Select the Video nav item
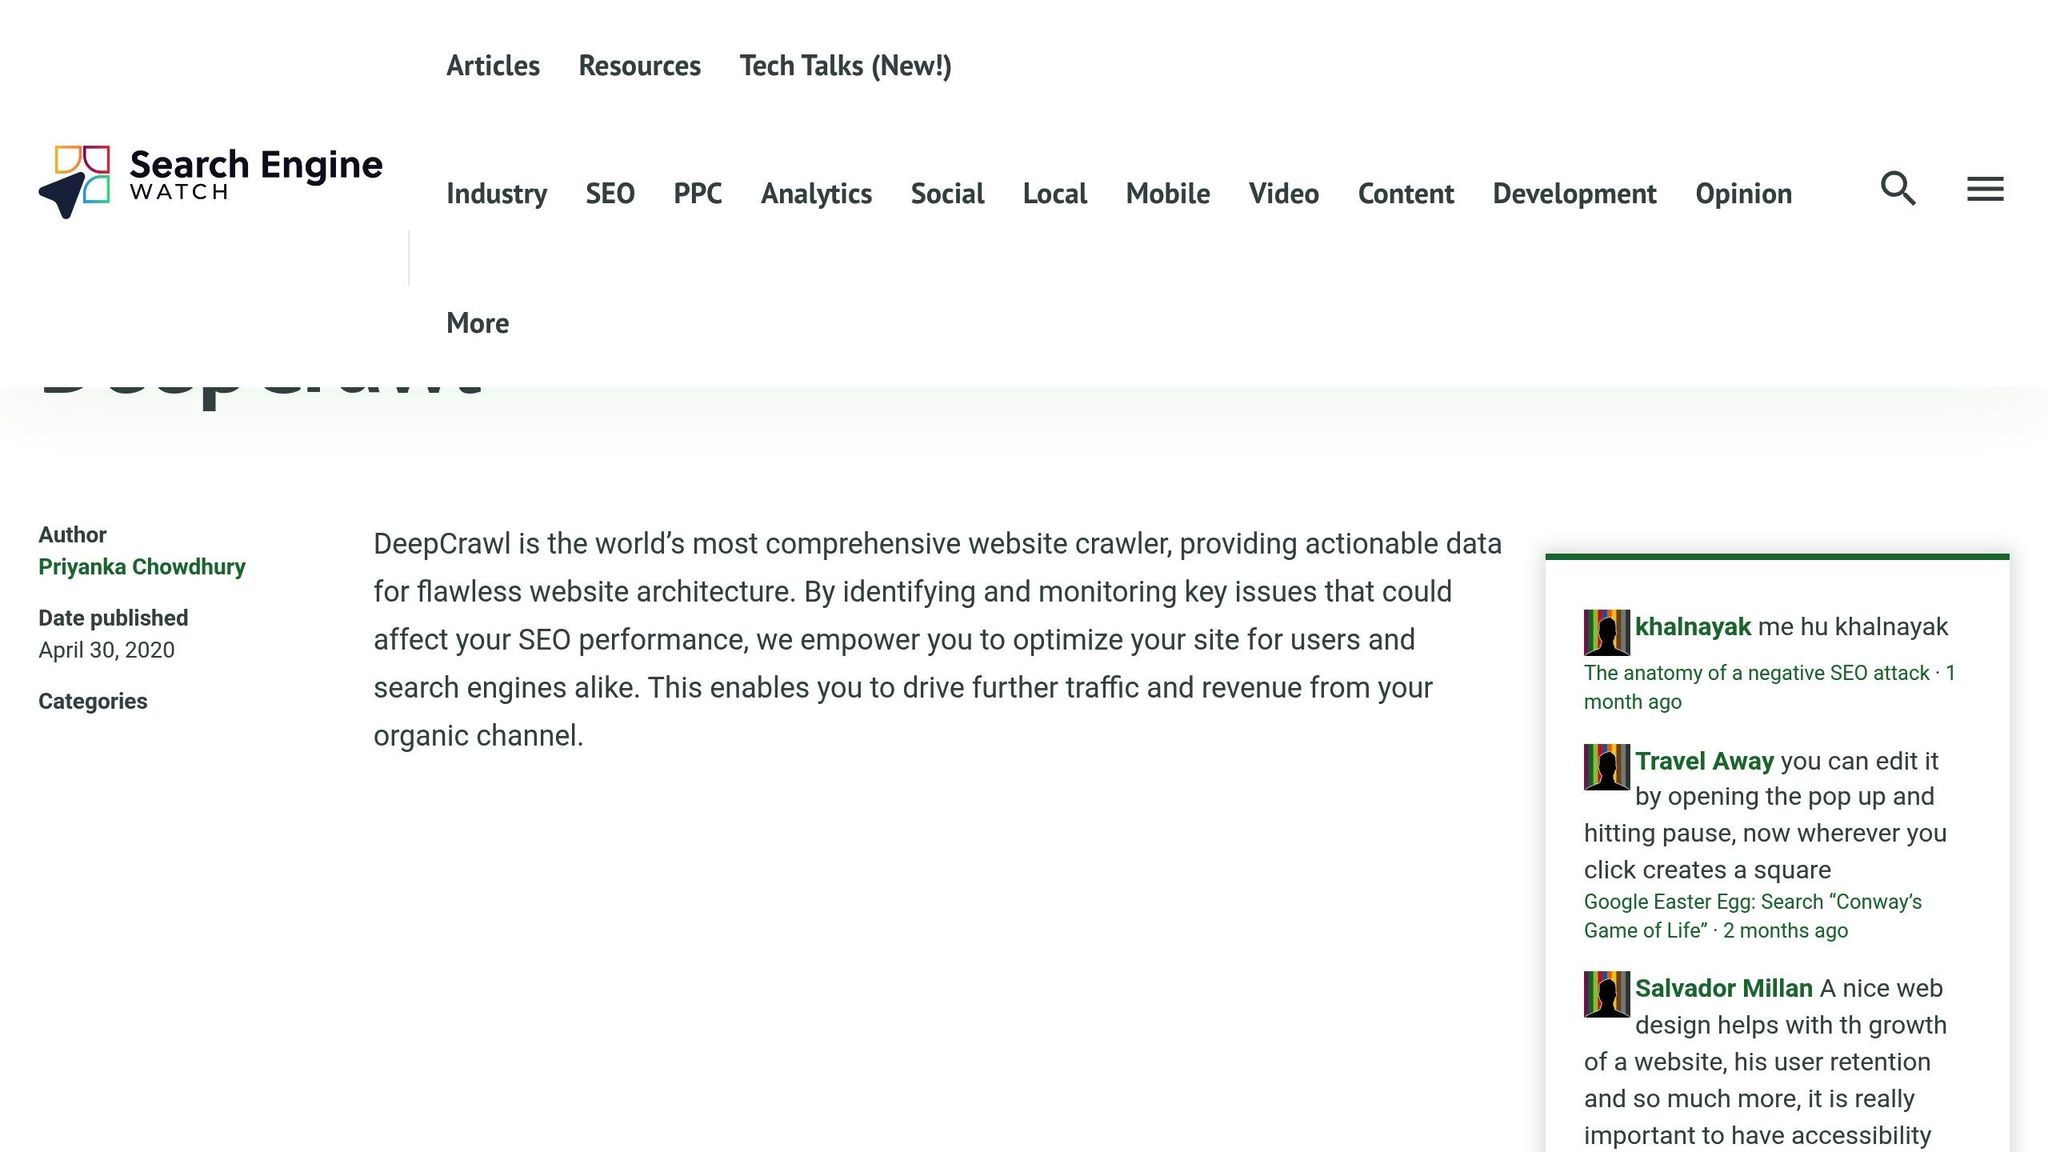 click(1284, 194)
